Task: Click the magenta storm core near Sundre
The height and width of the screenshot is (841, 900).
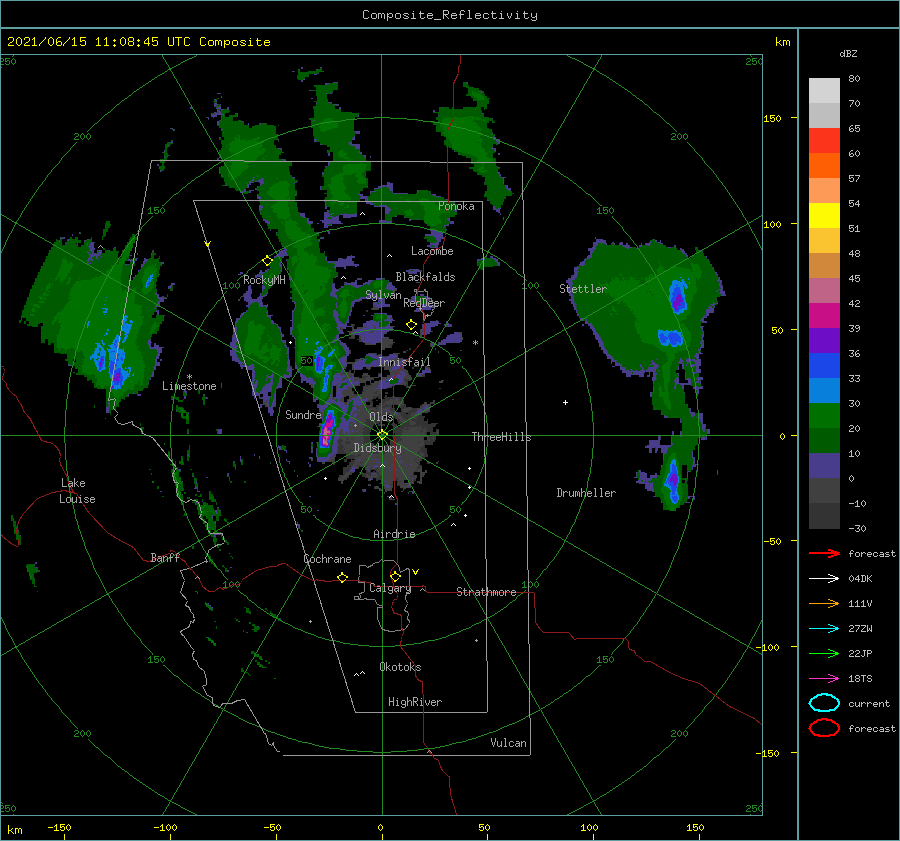Action: [x=327, y=429]
